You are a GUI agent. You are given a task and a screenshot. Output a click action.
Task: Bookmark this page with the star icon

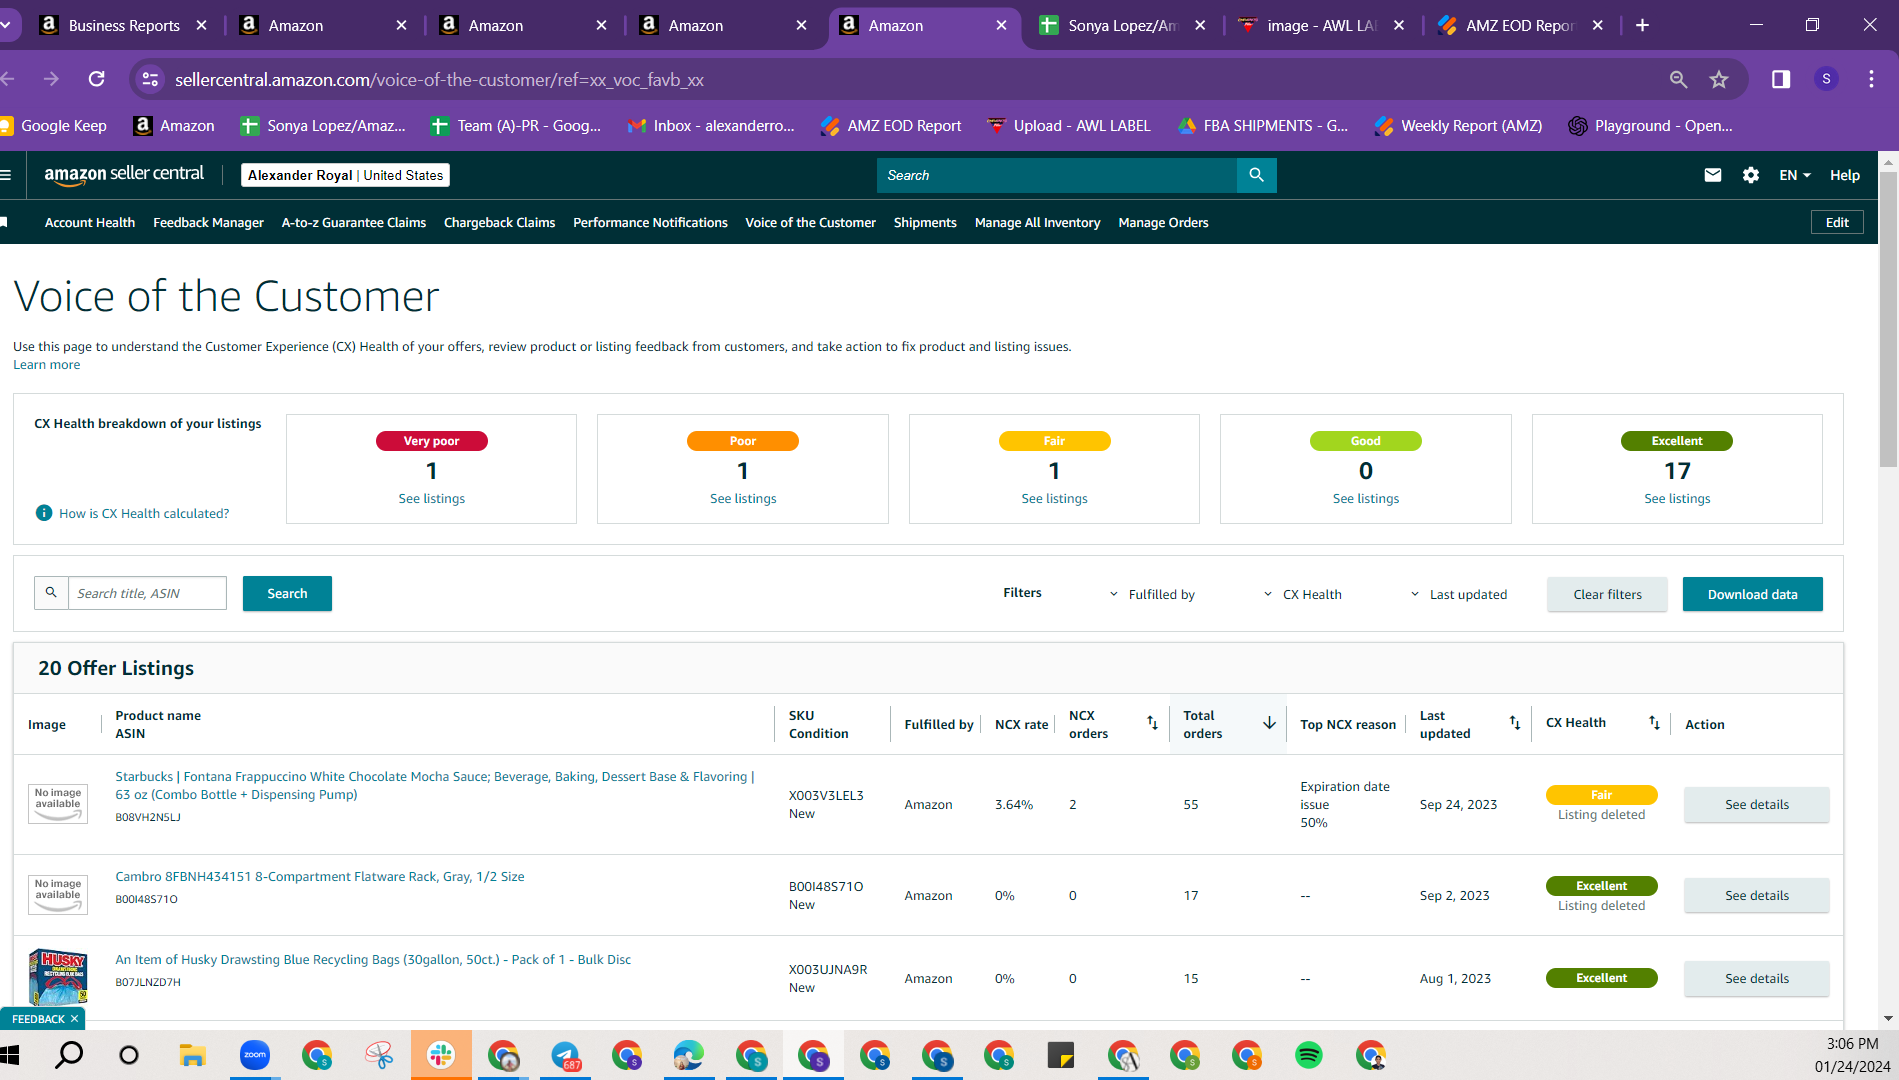1719,79
